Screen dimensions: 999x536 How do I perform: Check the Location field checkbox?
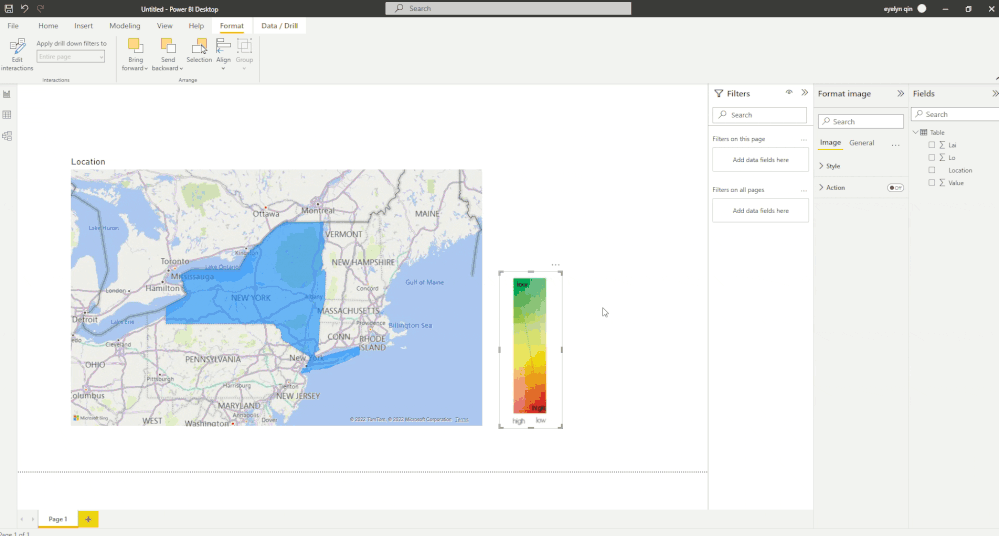931,170
